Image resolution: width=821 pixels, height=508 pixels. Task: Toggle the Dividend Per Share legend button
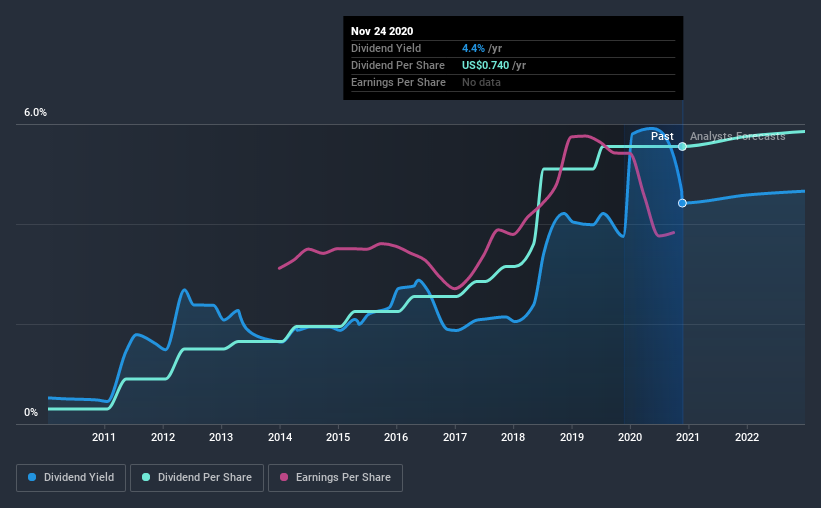tap(197, 478)
